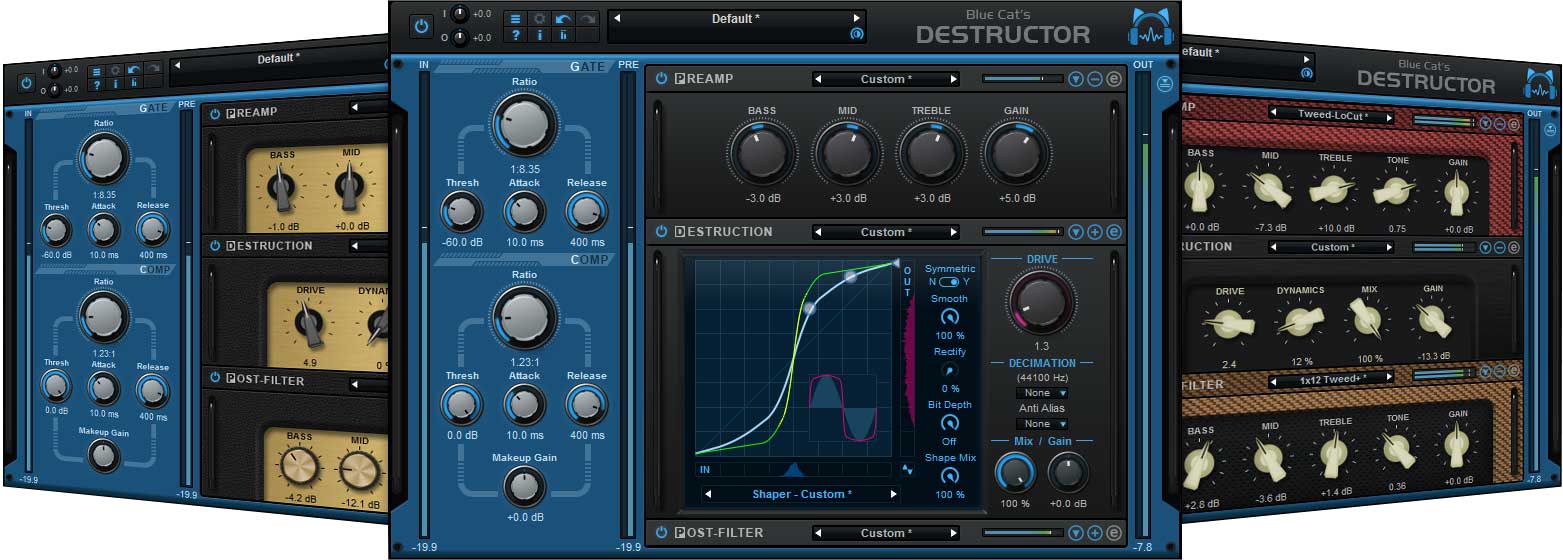The width and height of the screenshot is (1563, 560).
Task: Click the Mix knob showing 100 %
Action: (x=1015, y=472)
